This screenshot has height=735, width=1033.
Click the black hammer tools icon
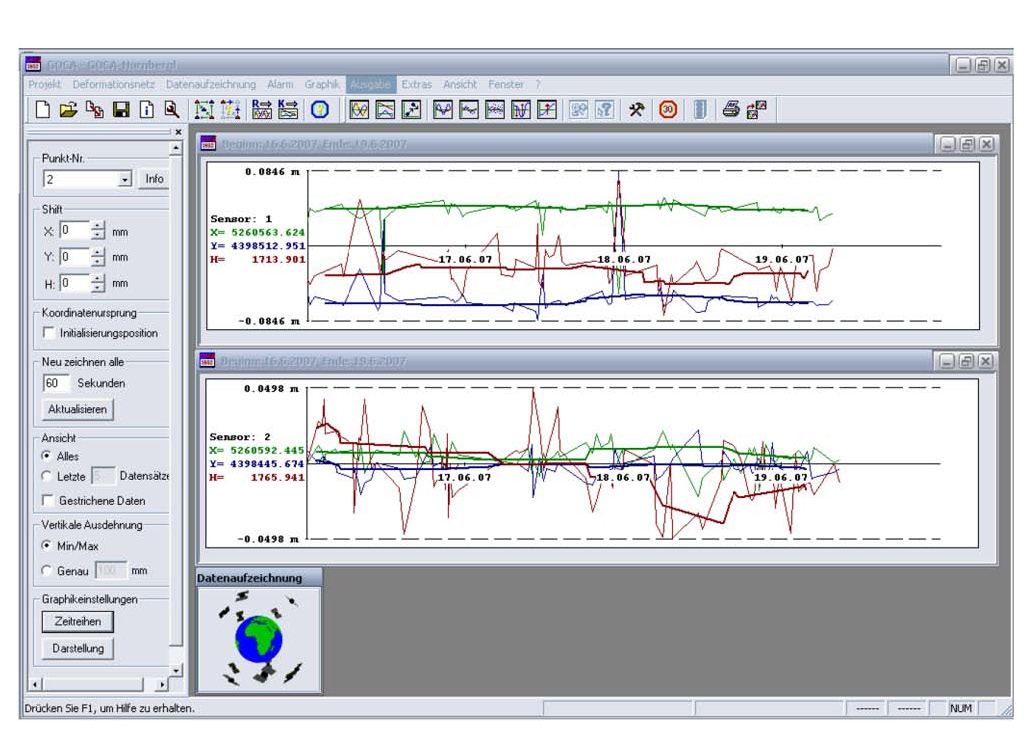(x=636, y=110)
